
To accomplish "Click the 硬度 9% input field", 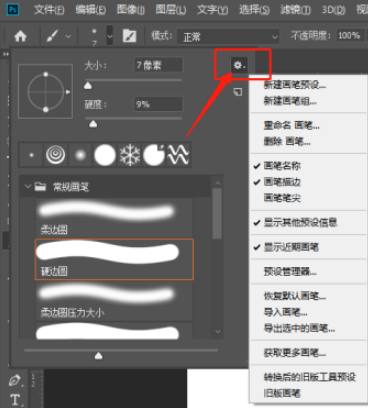I will coord(158,104).
